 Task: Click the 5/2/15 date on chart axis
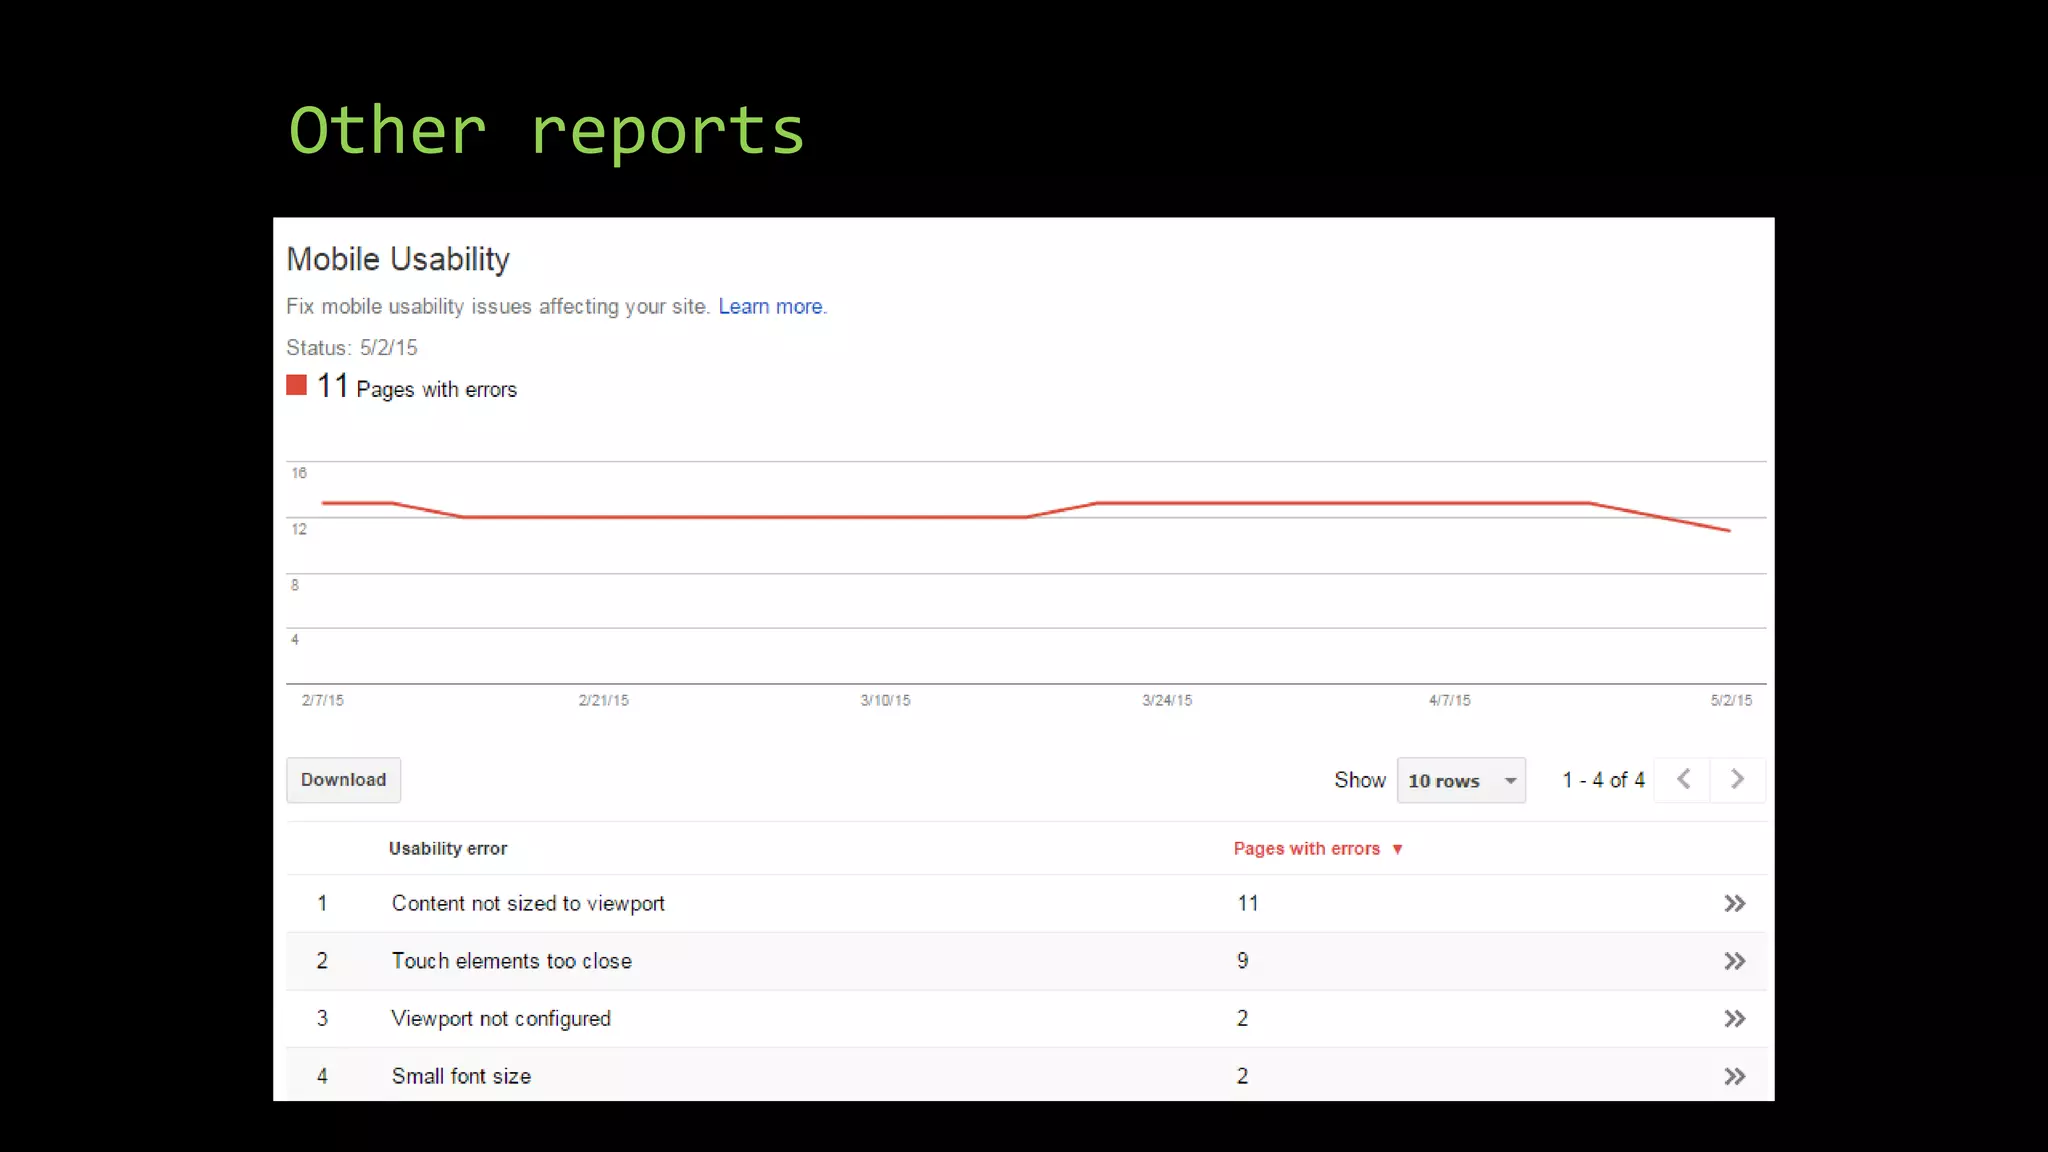[1731, 701]
